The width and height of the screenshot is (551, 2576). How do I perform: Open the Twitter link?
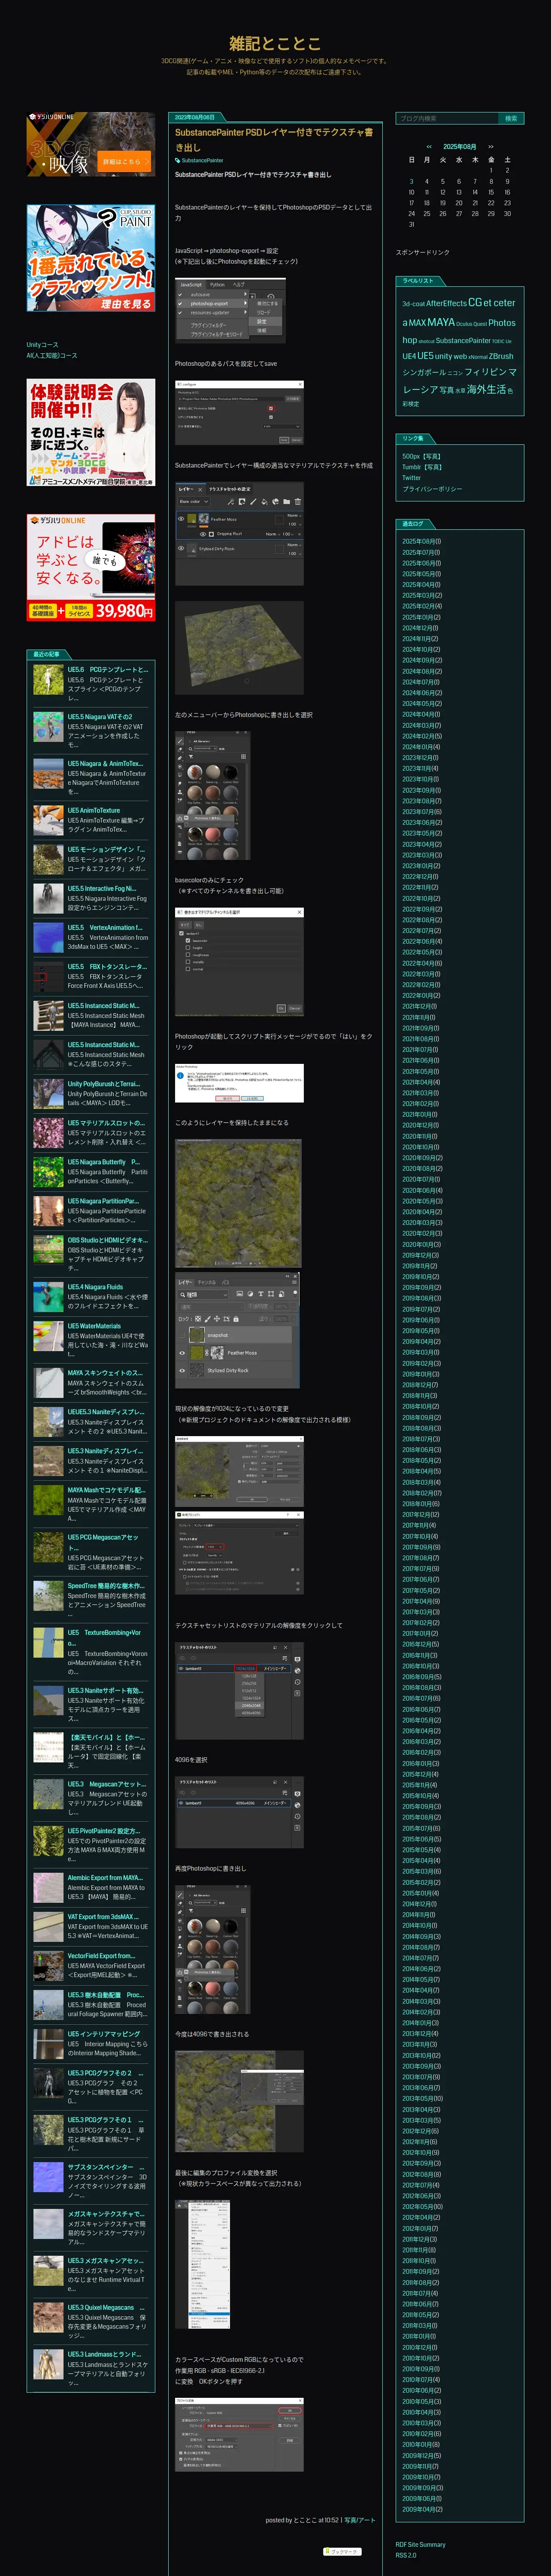412,478
